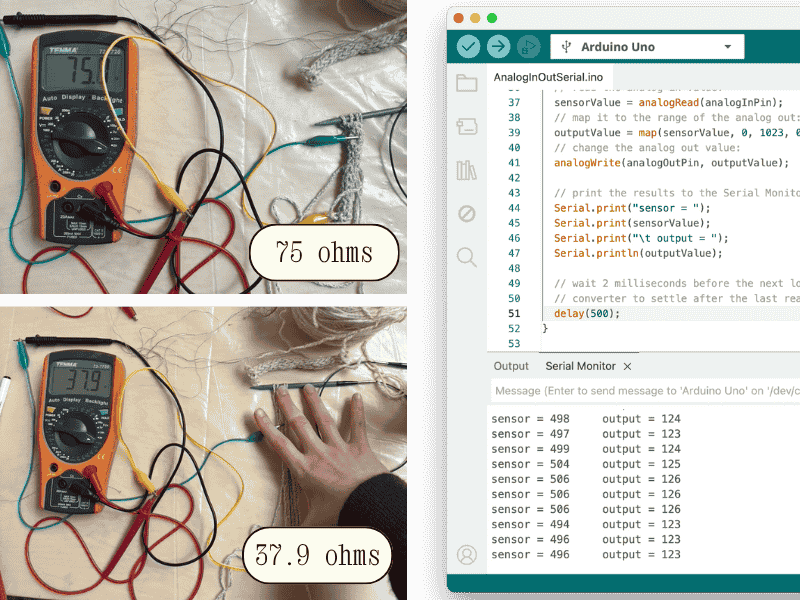
Task: Click line number 44 in the gutter
Action: pos(514,208)
